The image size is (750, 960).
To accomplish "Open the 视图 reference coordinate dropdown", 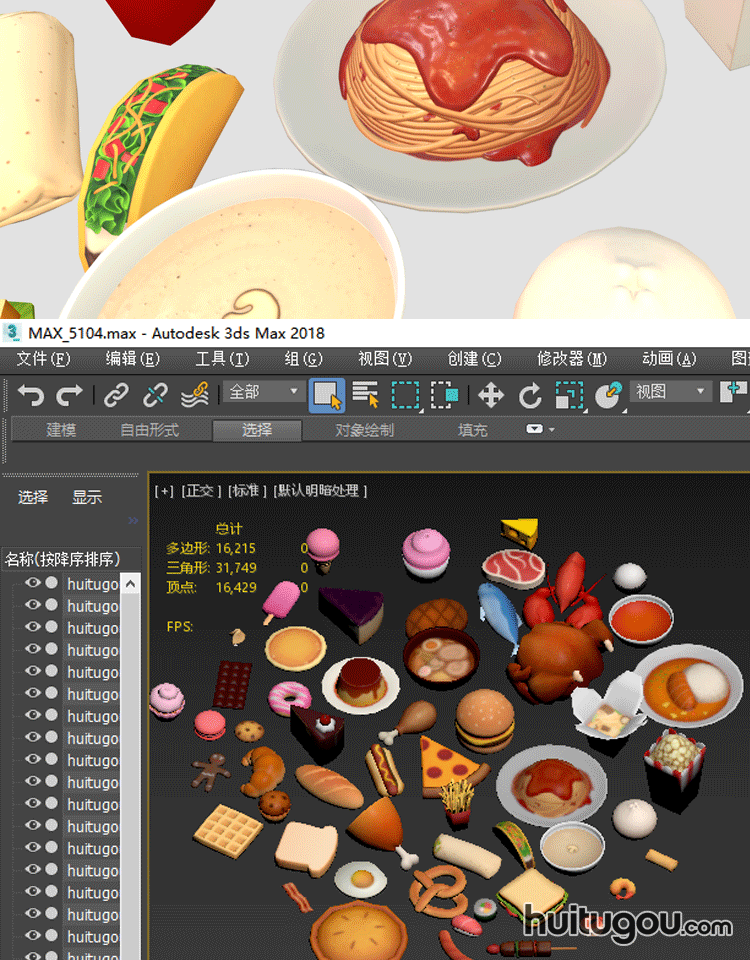I will [x=672, y=392].
